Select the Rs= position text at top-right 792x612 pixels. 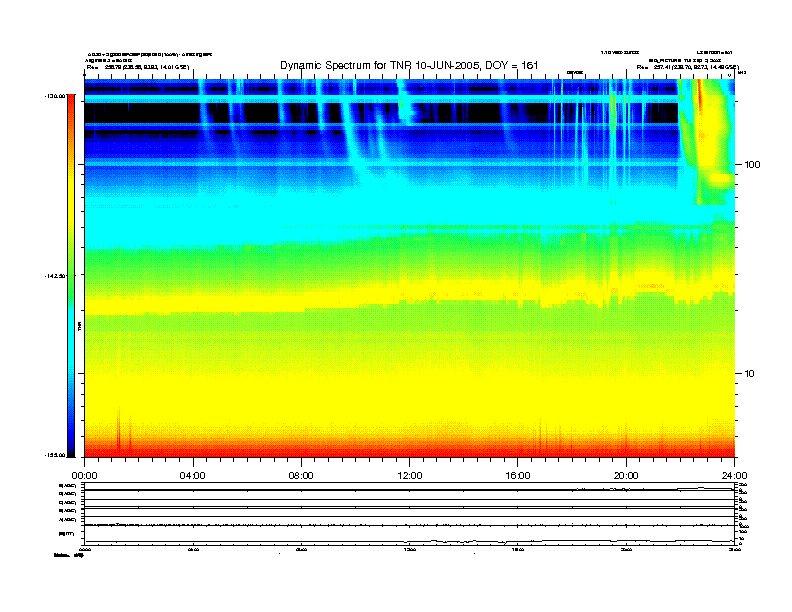point(687,67)
